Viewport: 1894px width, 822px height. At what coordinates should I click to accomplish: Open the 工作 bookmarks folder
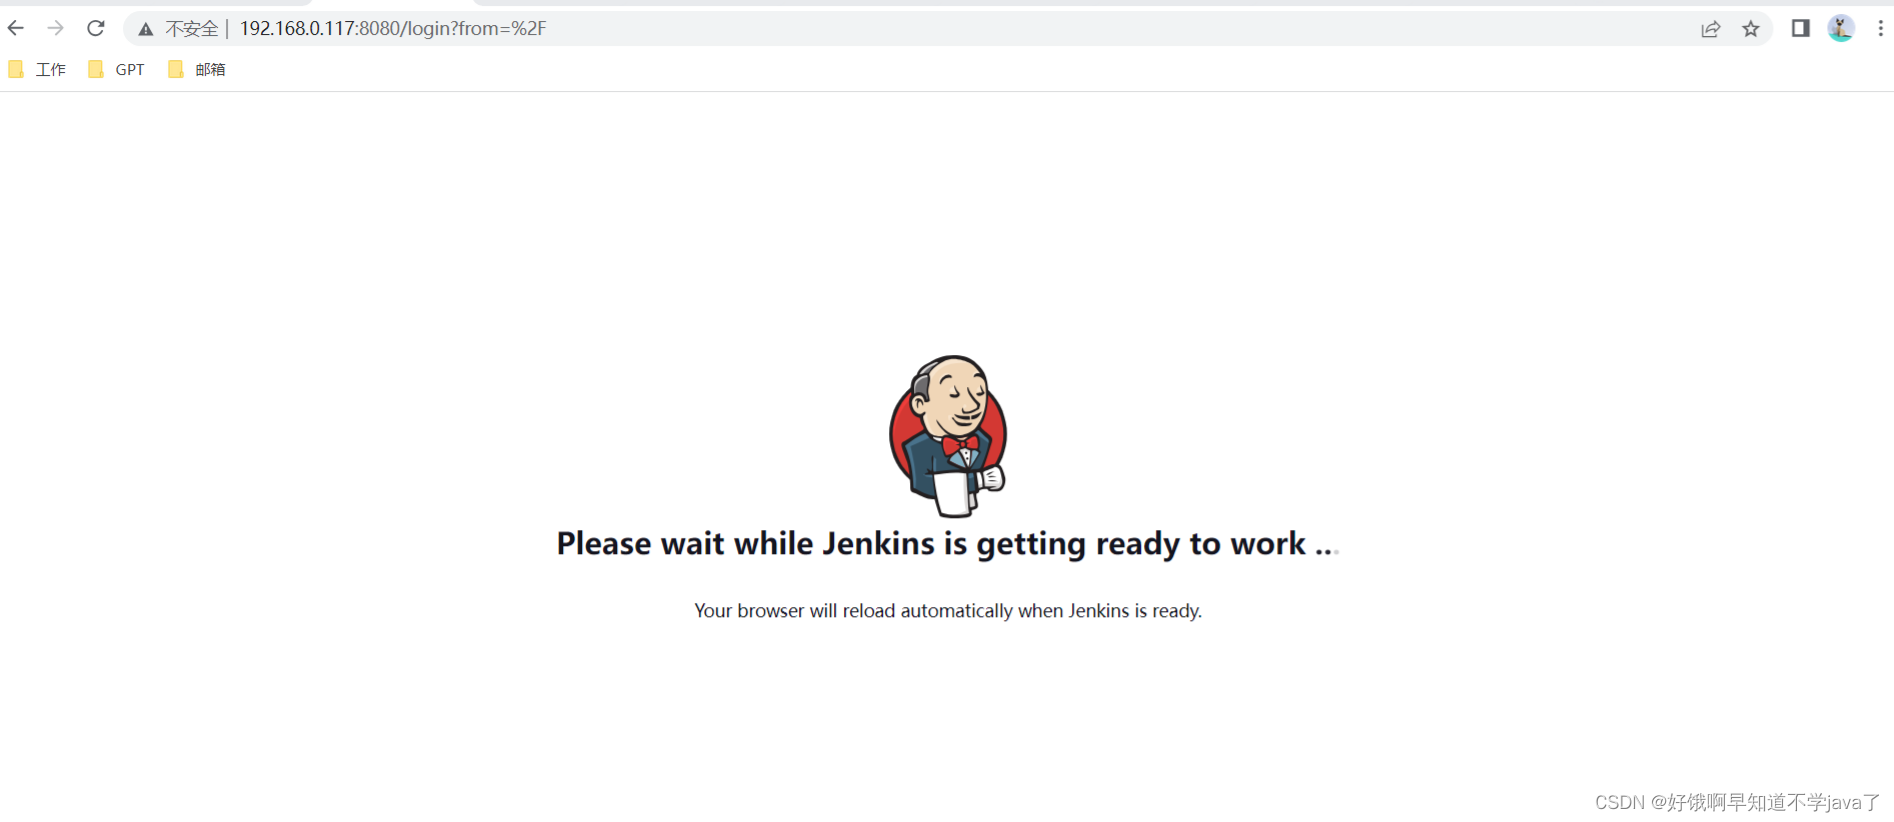[37, 69]
